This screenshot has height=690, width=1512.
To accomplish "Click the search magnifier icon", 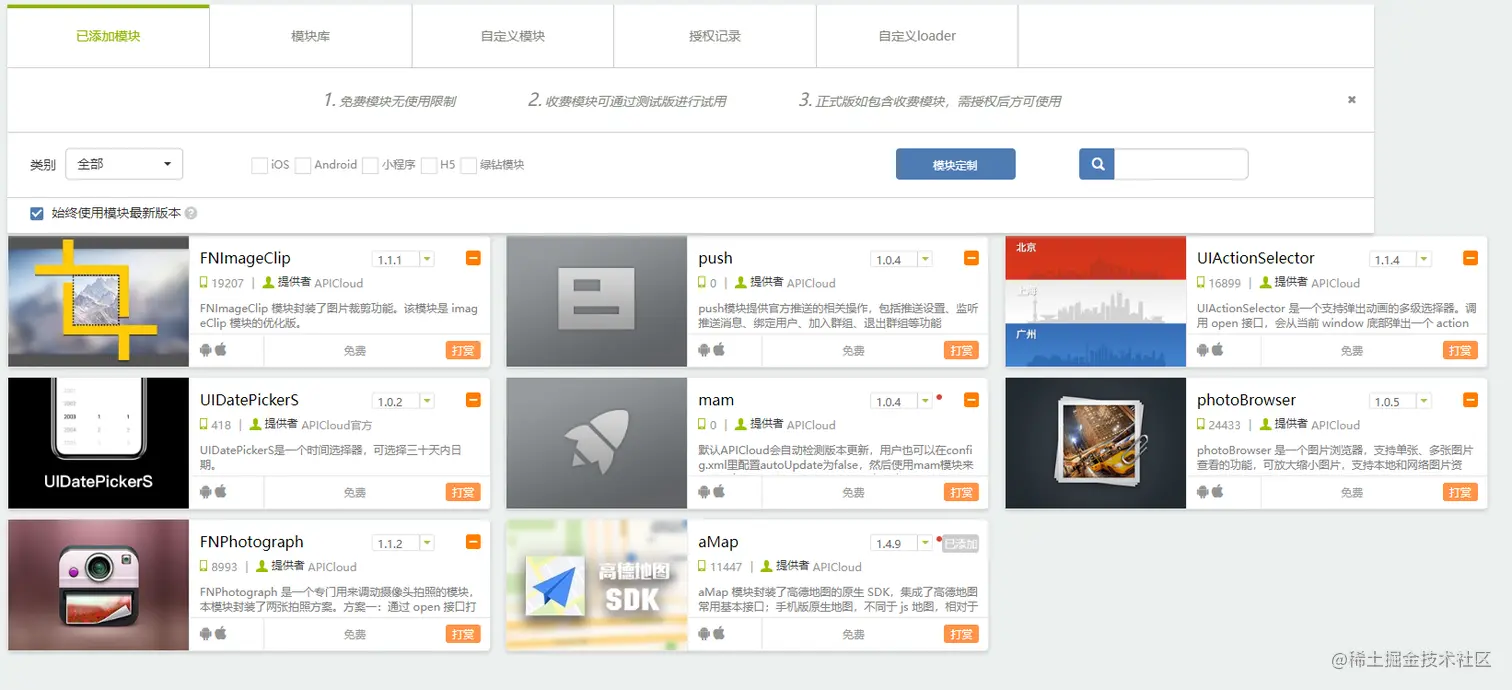I will pos(1097,165).
